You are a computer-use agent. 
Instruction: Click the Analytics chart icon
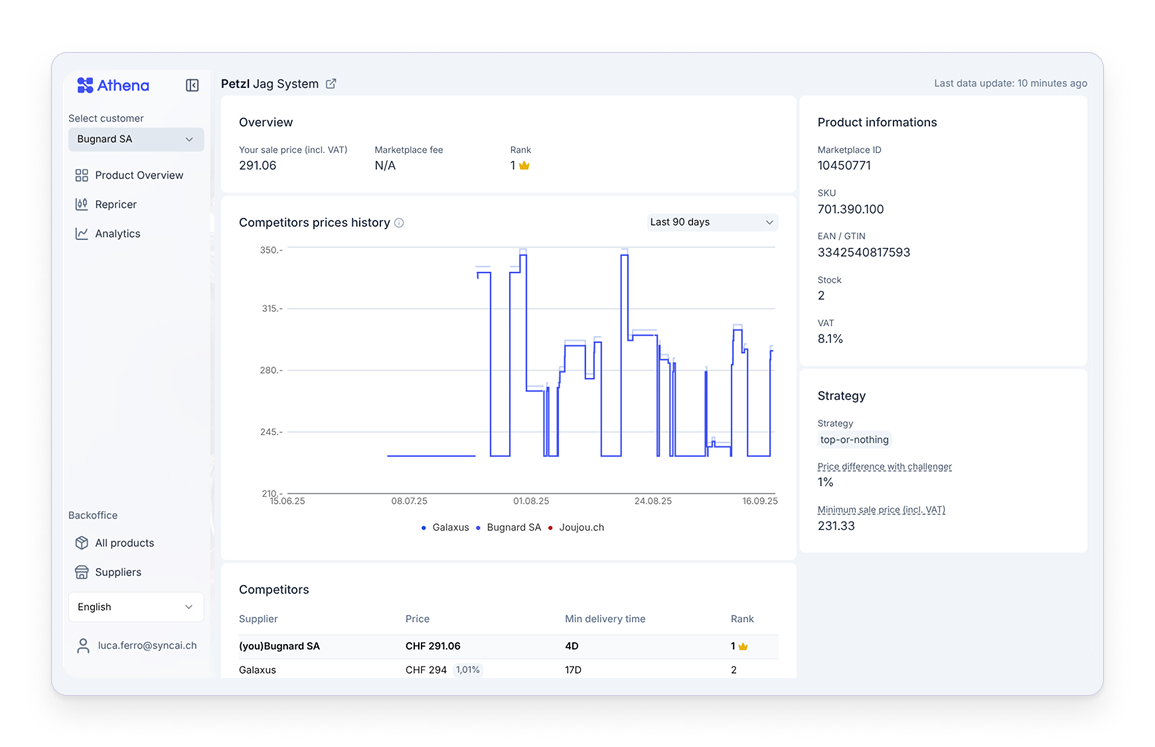coord(82,234)
